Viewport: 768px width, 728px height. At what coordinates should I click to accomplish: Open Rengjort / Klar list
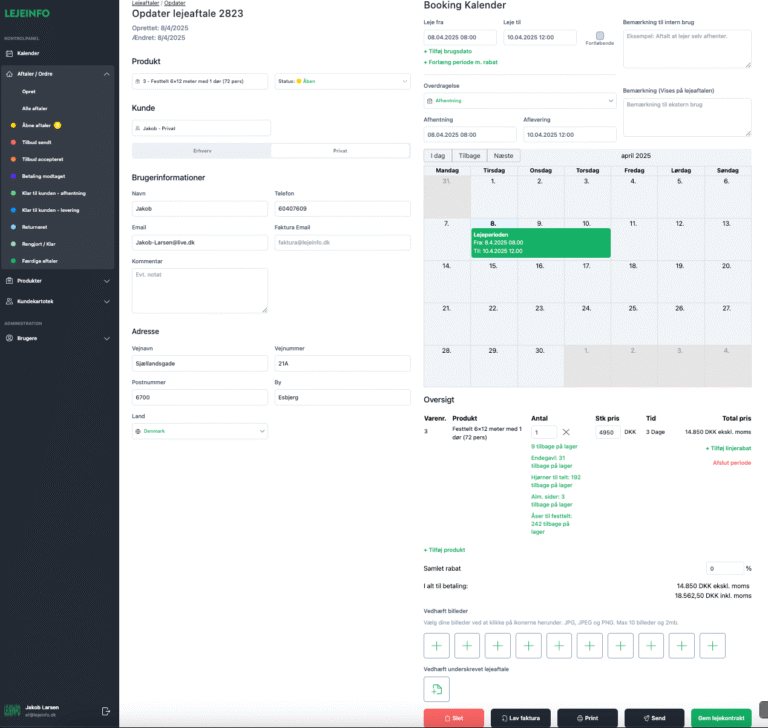tap(38, 244)
